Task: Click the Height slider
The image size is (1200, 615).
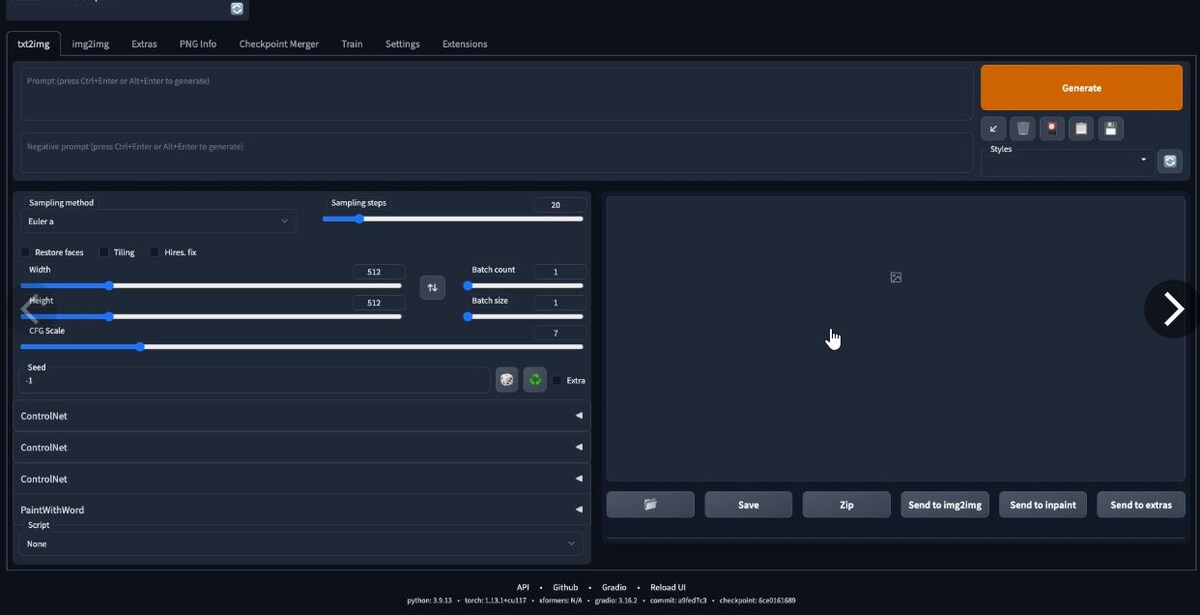Action: 211,316
